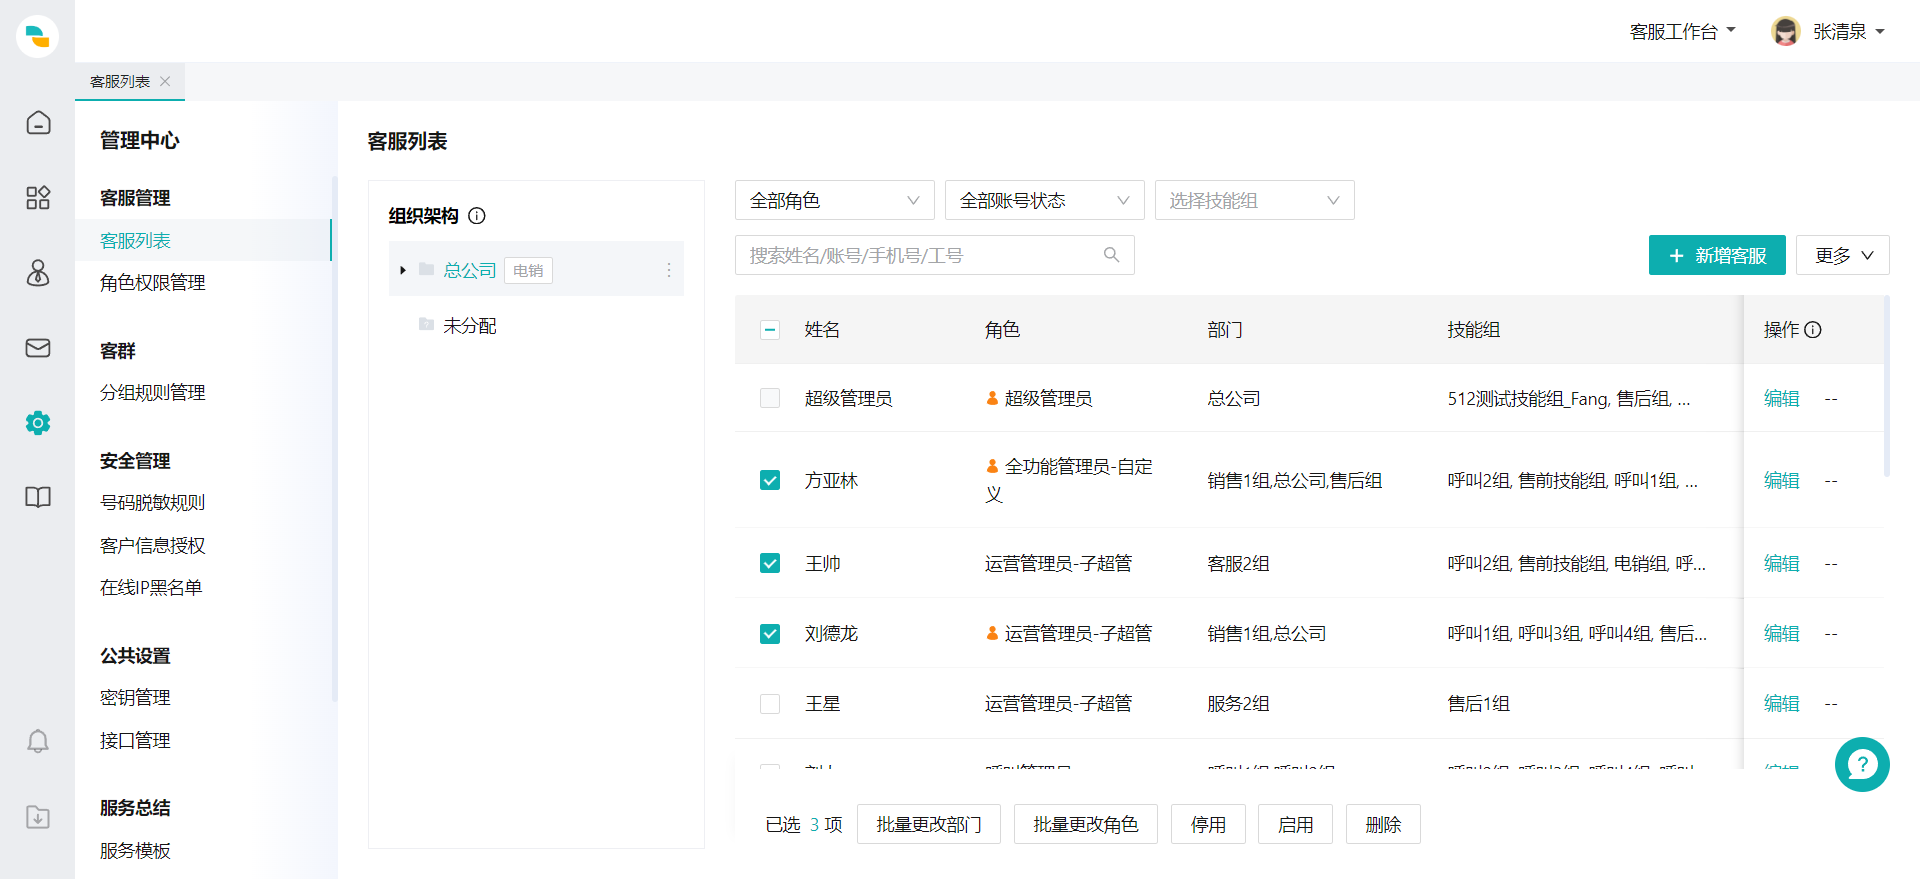
Task: Click the search magnifier icon
Action: point(1111,255)
